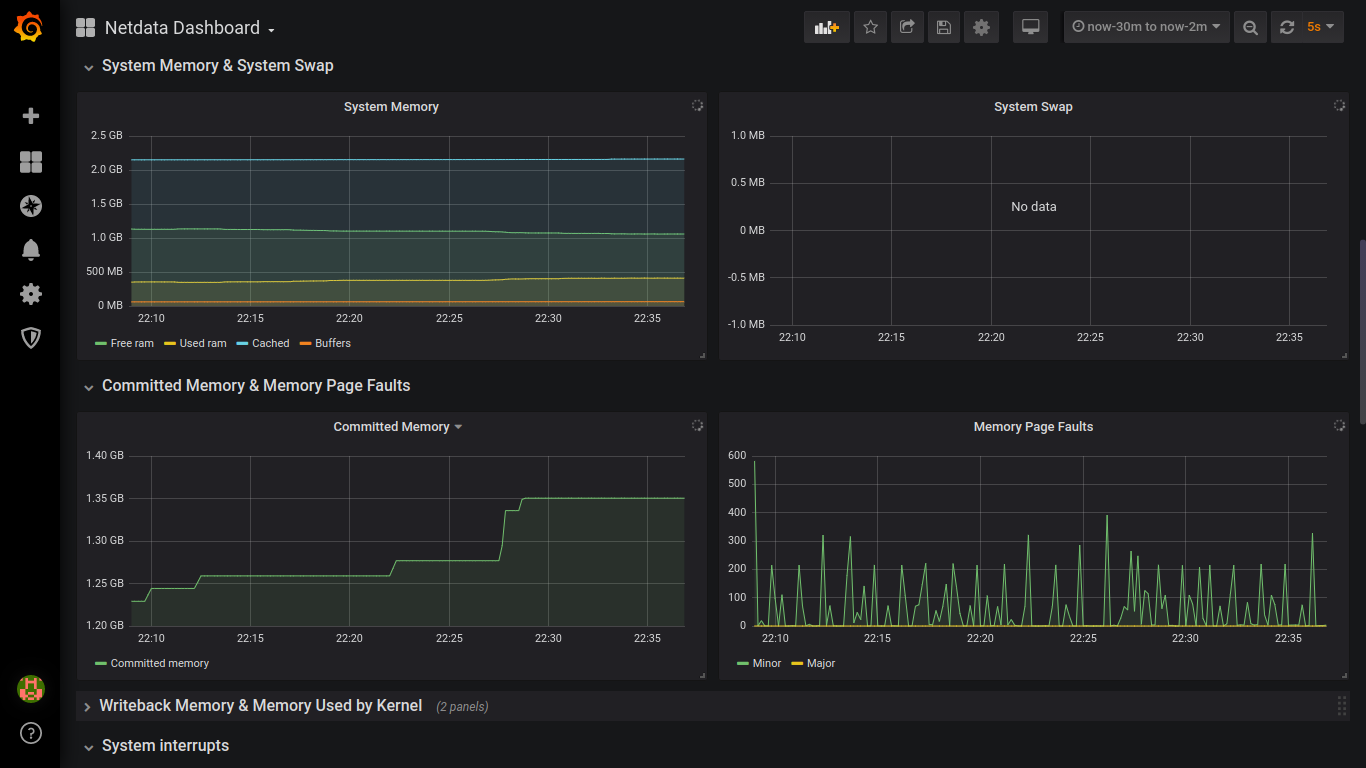Screen dimensions: 1366x768
Task: Save the dashboard
Action: coord(944,28)
